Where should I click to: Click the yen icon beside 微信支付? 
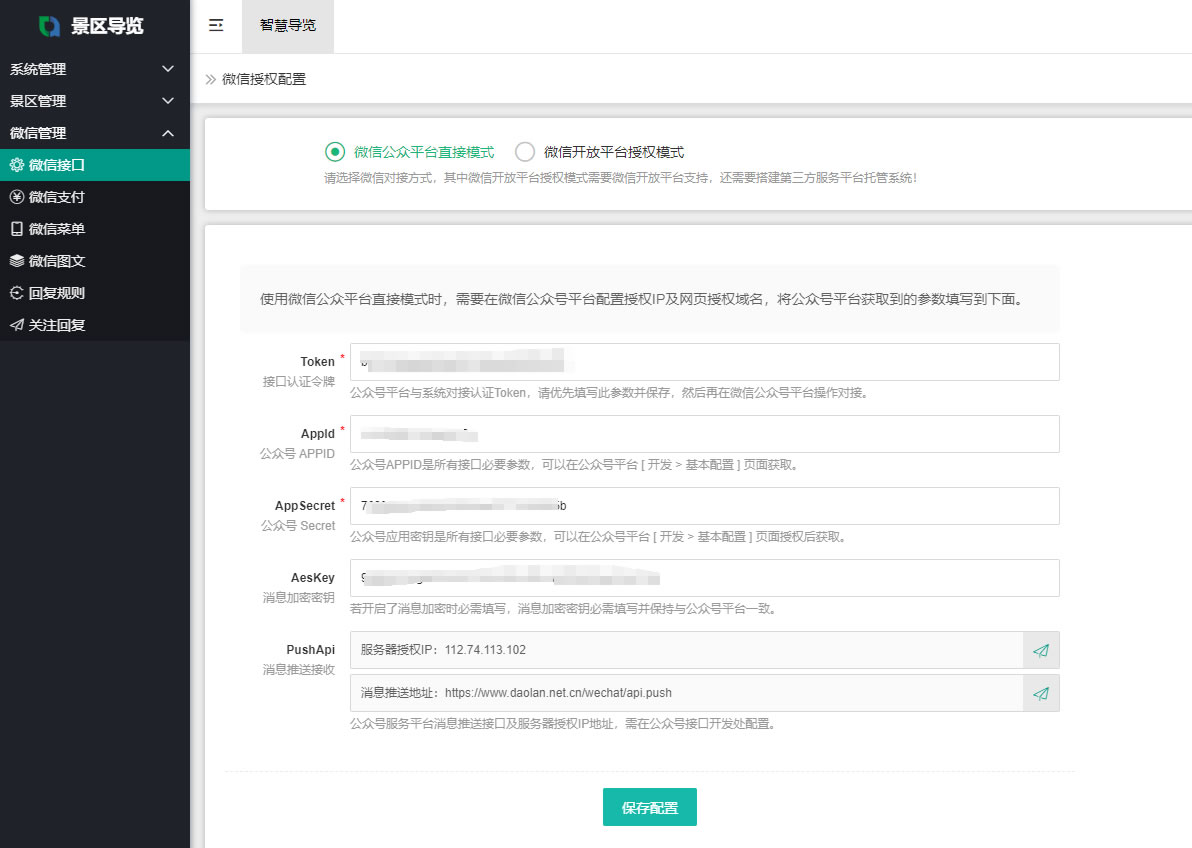coord(16,197)
